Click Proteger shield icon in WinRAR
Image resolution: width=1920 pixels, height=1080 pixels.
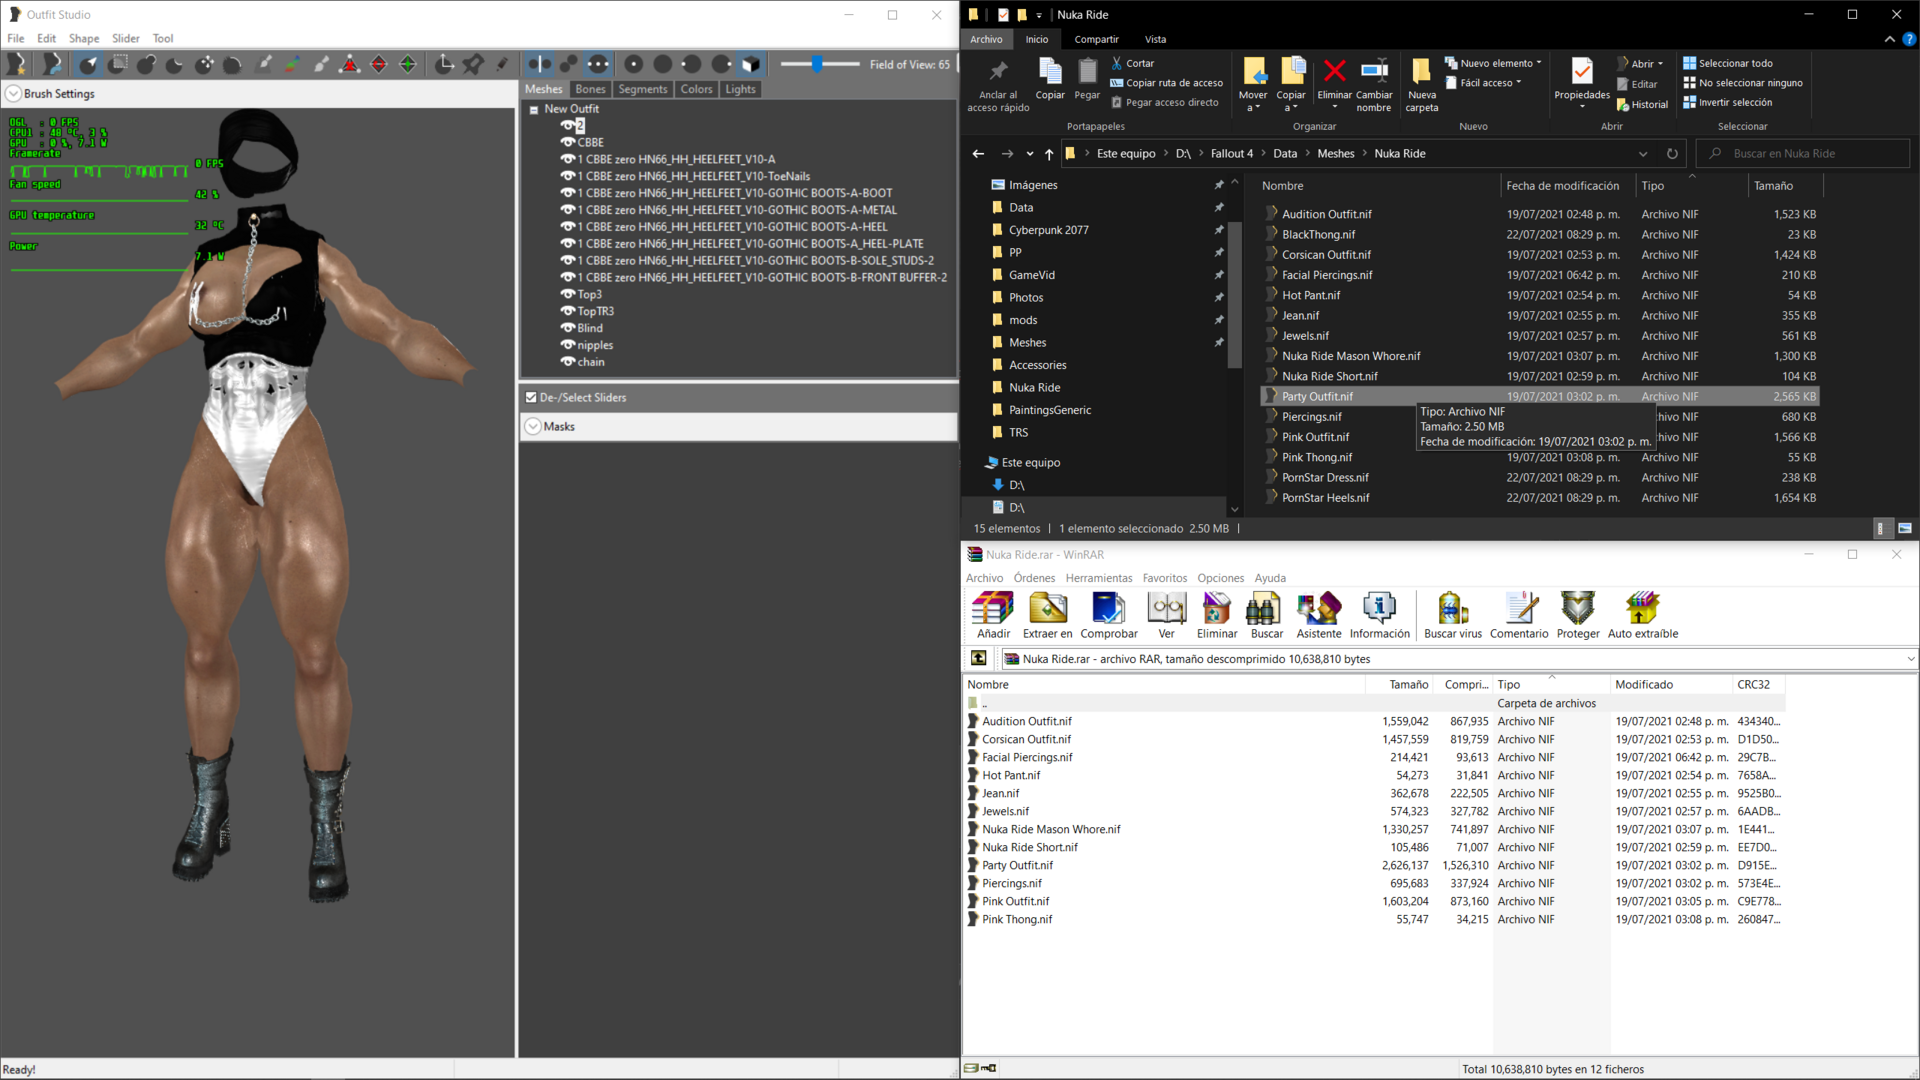click(1578, 615)
